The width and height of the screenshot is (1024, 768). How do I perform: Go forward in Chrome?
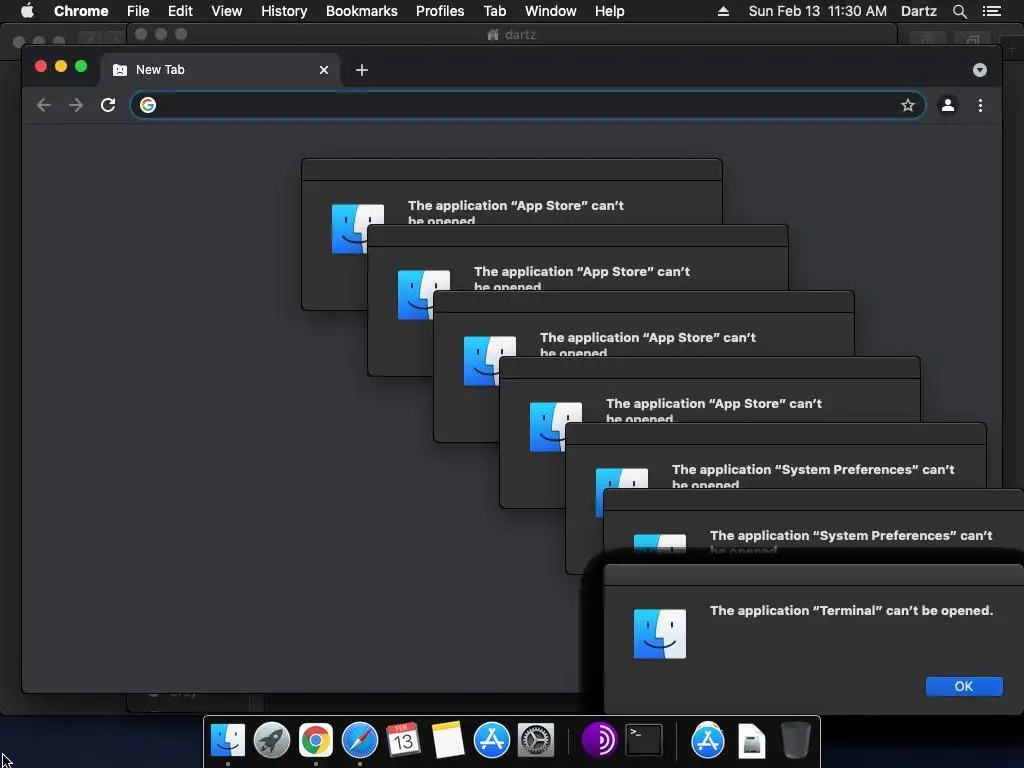[76, 105]
